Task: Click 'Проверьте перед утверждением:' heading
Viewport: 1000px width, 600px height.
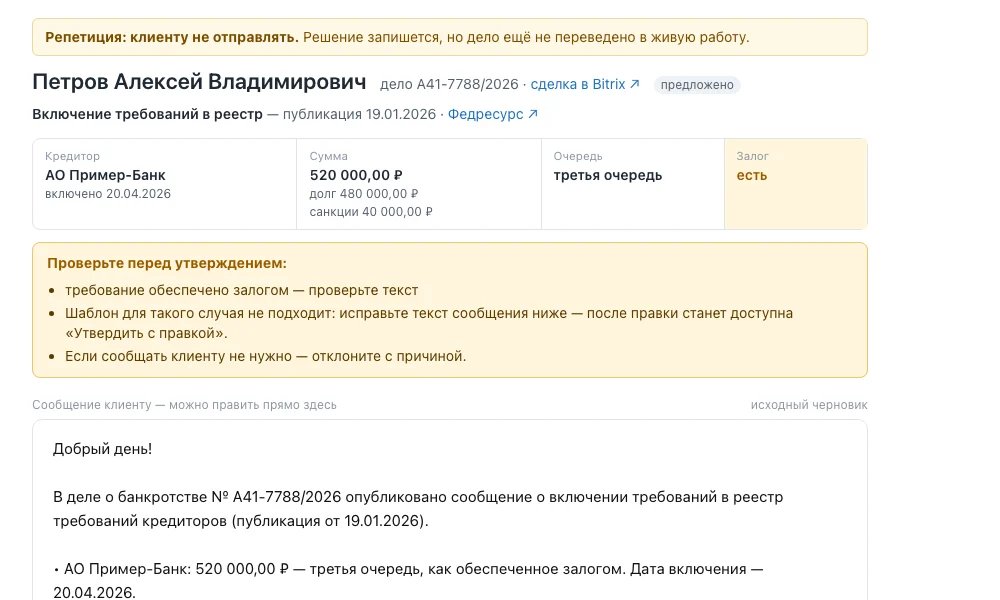Action: click(167, 263)
